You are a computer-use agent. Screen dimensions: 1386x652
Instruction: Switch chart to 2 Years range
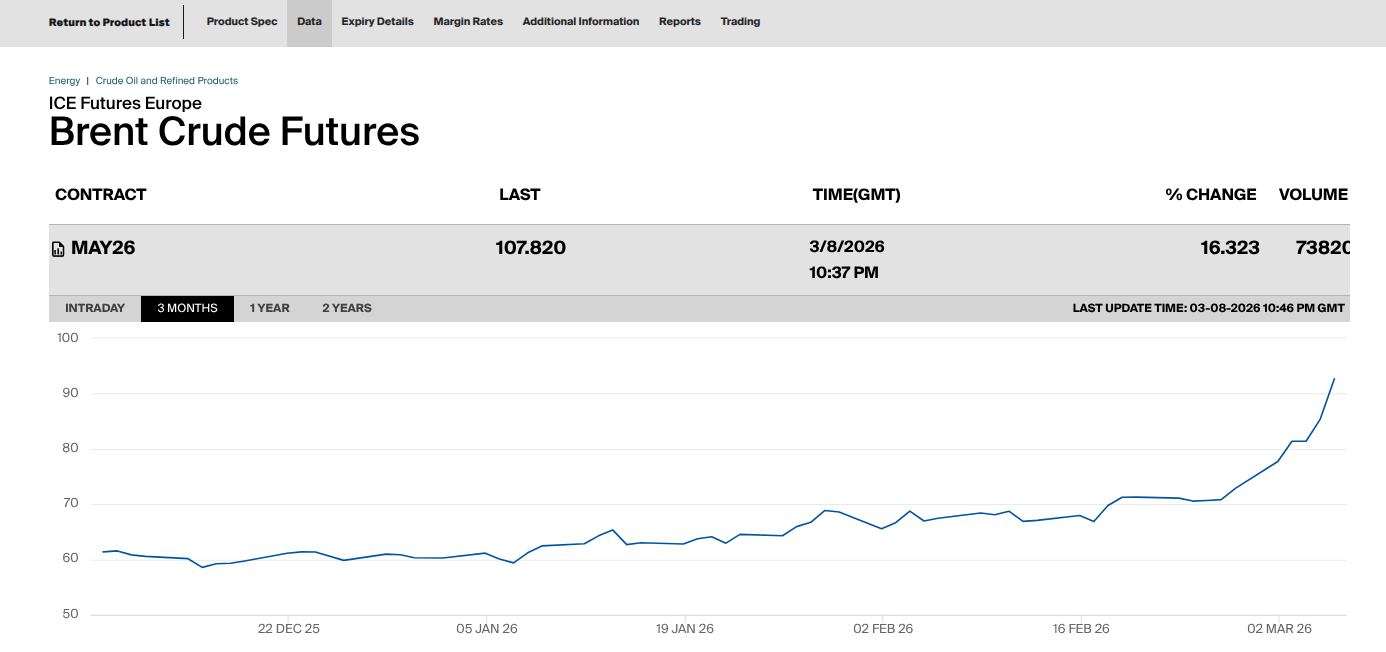tap(346, 308)
